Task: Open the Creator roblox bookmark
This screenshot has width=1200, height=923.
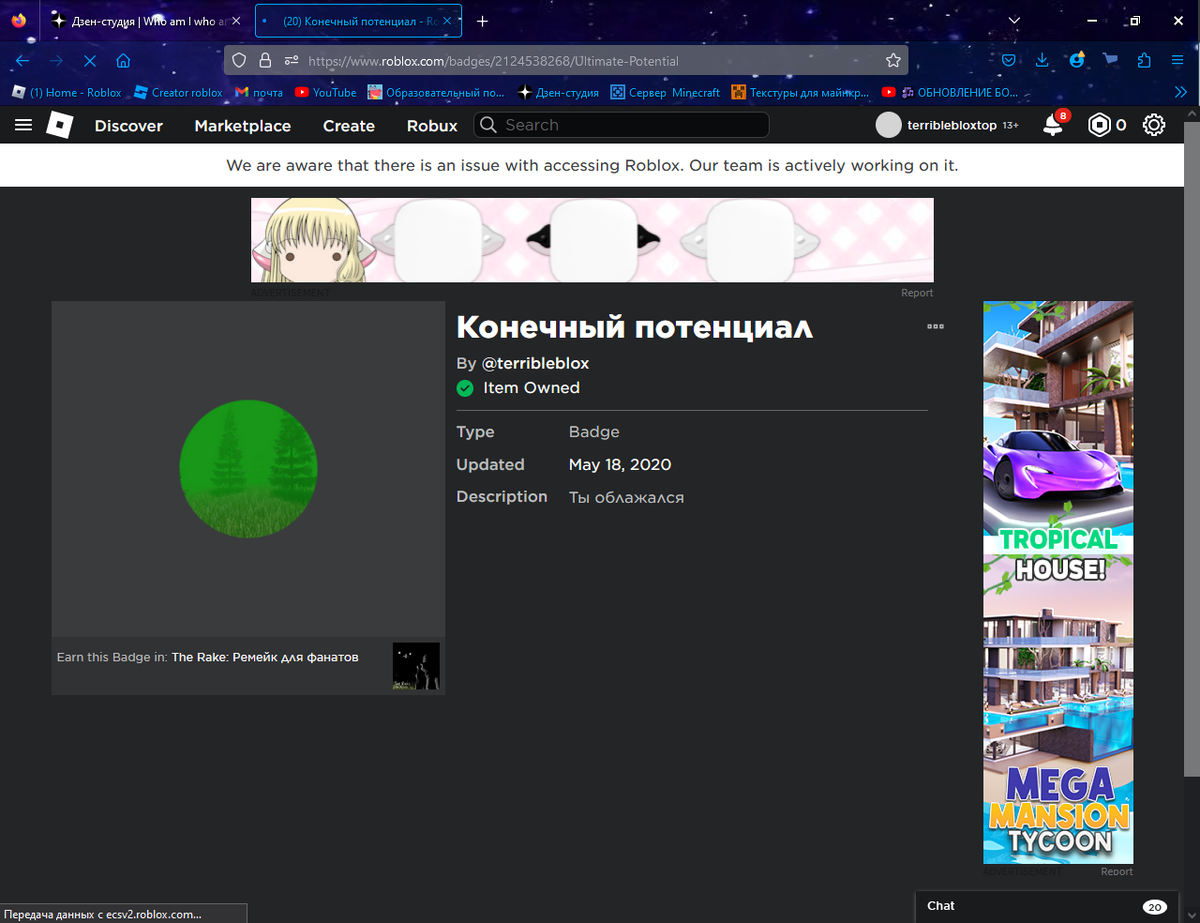Action: pyautogui.click(x=178, y=92)
